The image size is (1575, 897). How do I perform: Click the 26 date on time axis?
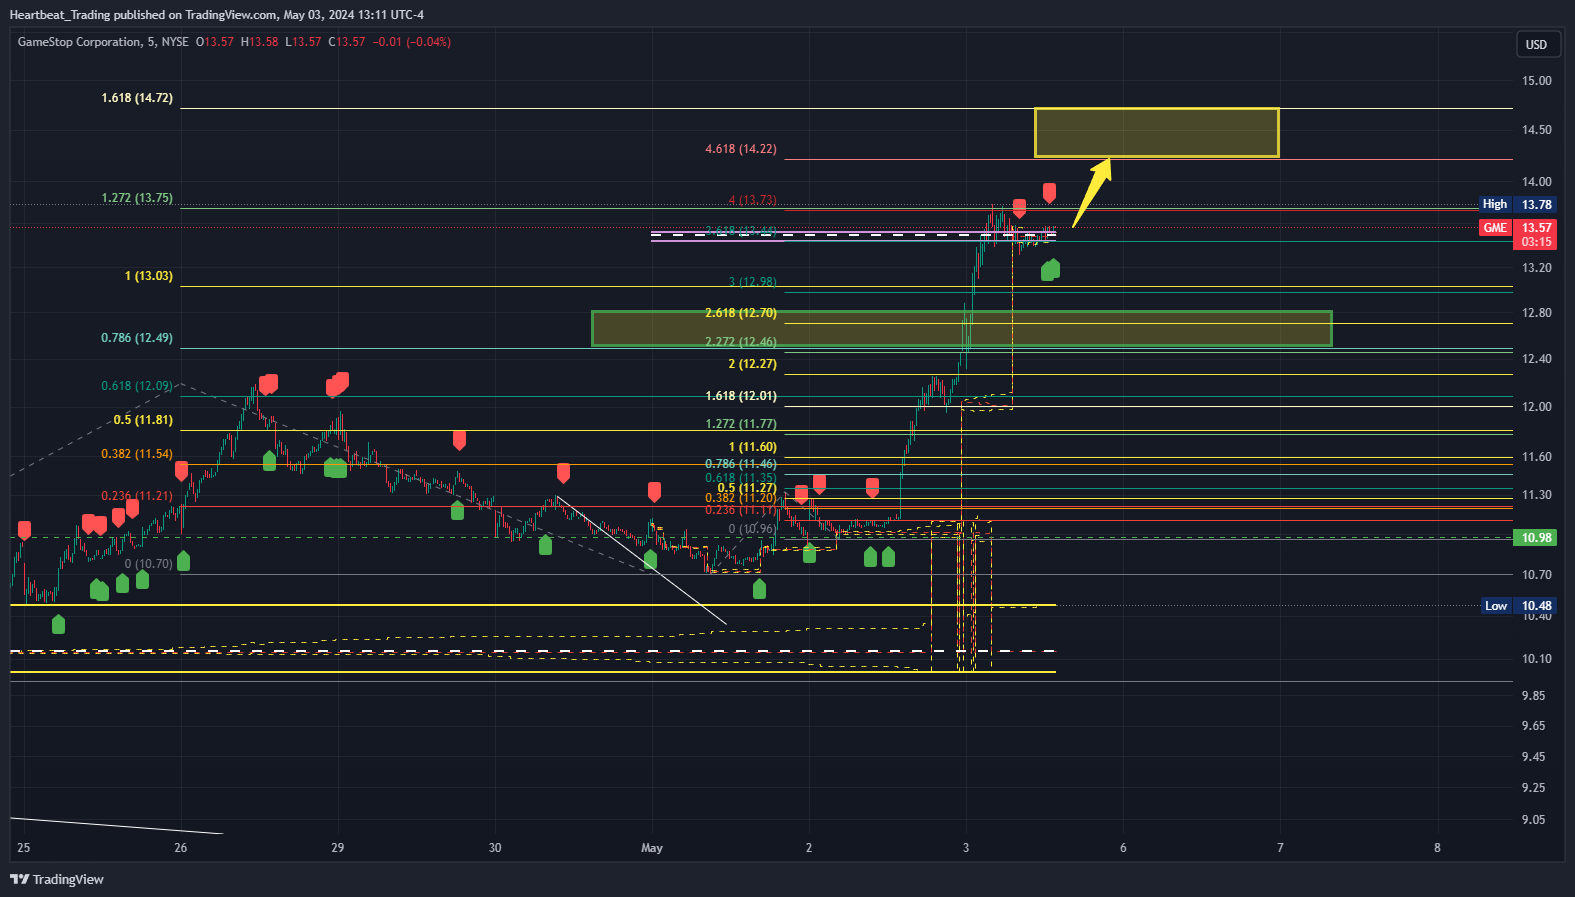(x=181, y=848)
